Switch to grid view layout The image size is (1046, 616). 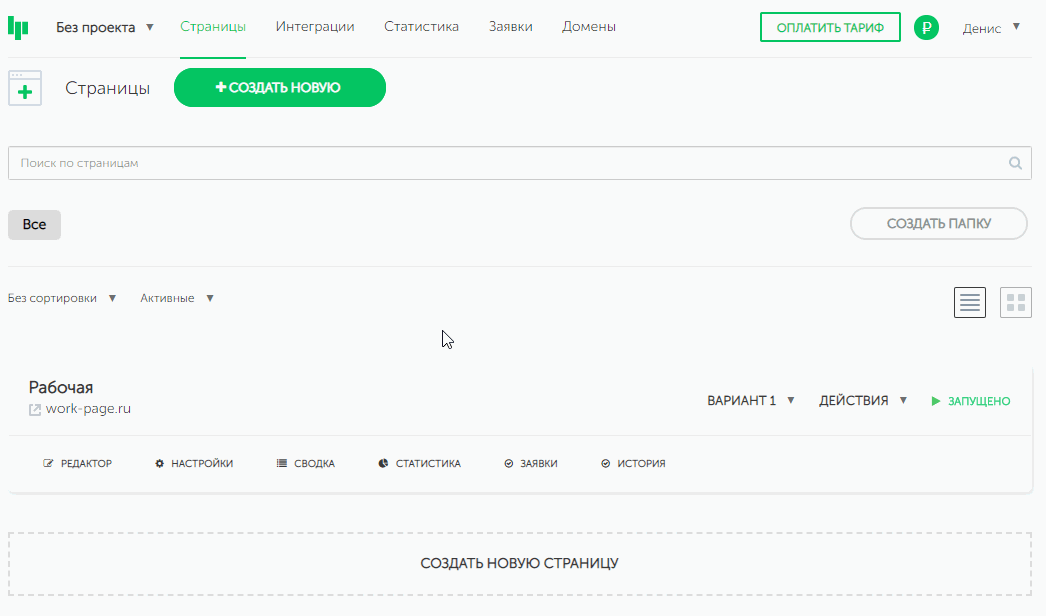click(x=1015, y=303)
